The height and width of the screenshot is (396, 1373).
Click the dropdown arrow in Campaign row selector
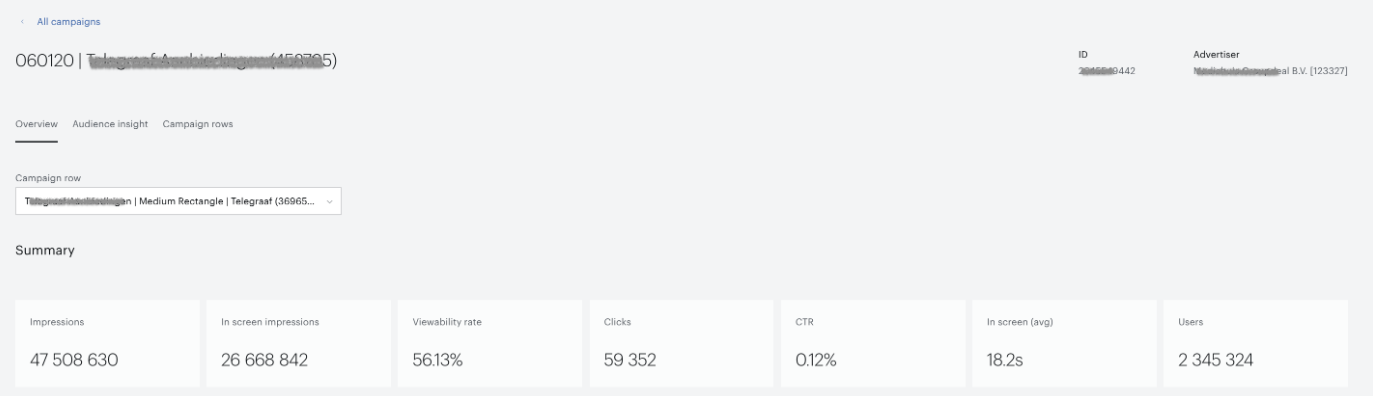(330, 201)
